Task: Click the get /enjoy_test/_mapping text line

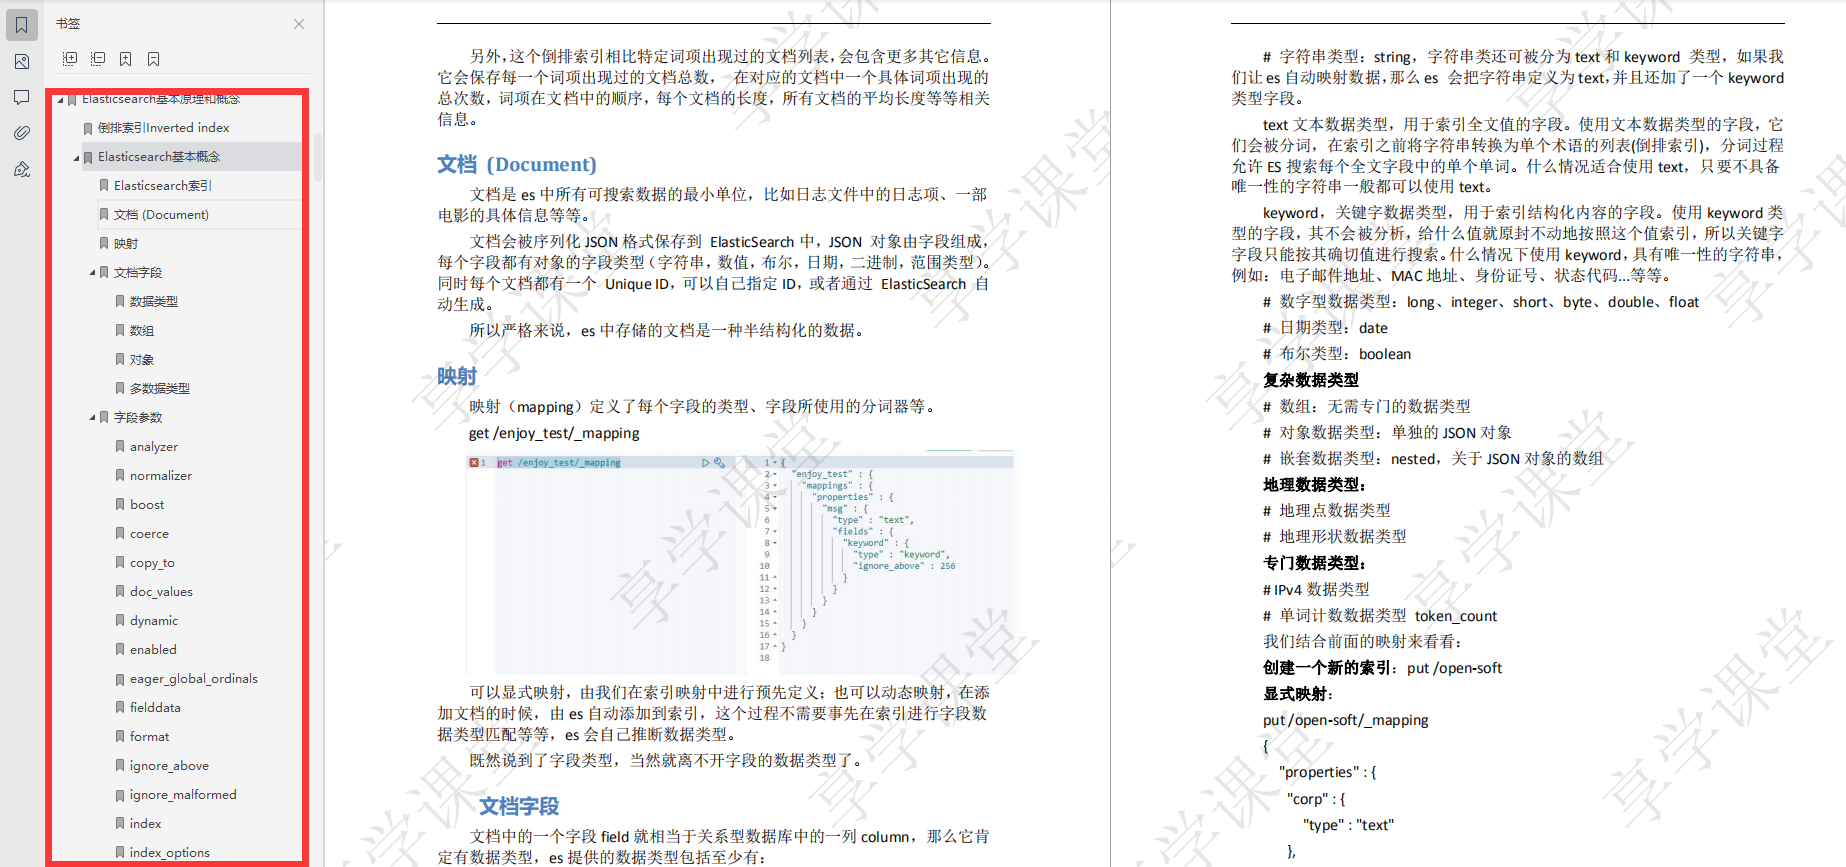Action: coord(554,433)
